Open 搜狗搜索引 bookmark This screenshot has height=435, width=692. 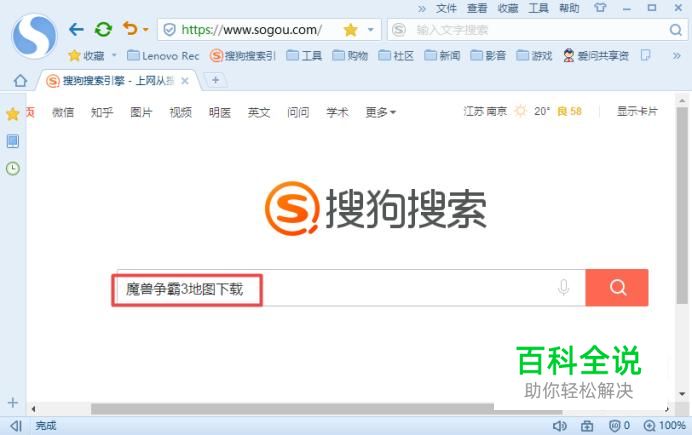[243, 56]
